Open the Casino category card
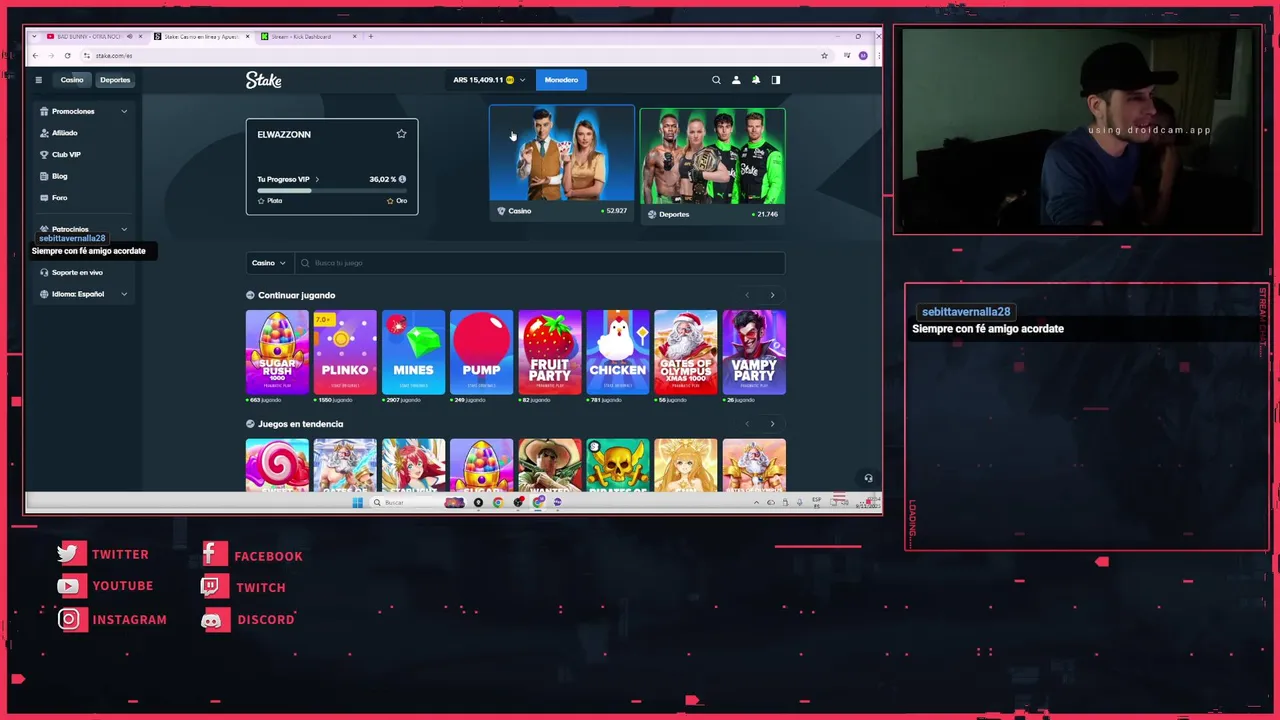 pyautogui.click(x=562, y=162)
